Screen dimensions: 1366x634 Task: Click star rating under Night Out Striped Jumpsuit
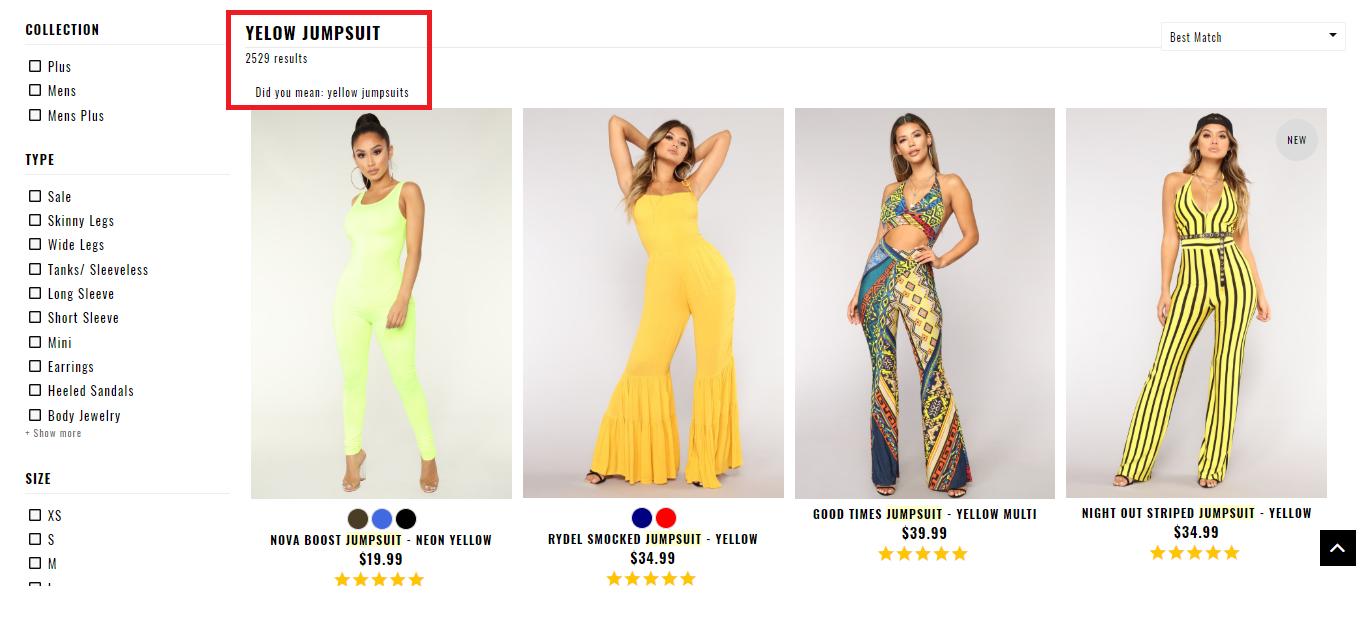[1195, 552]
